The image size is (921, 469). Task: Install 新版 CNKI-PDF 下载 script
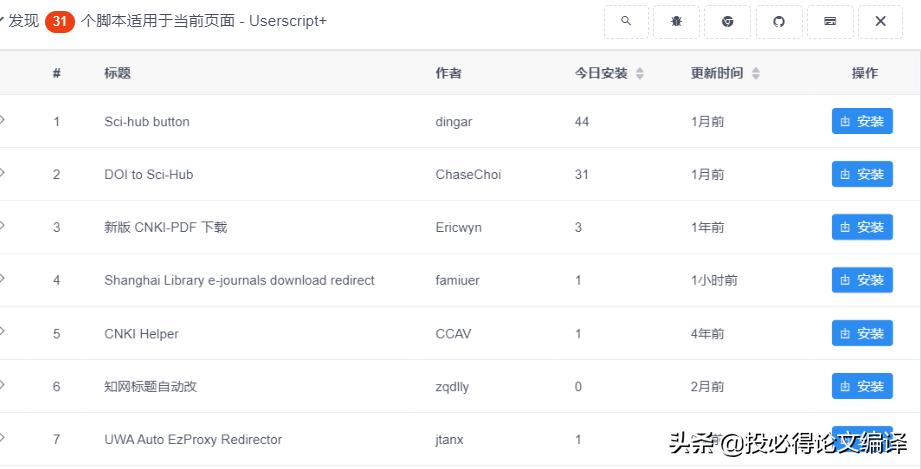(x=862, y=227)
